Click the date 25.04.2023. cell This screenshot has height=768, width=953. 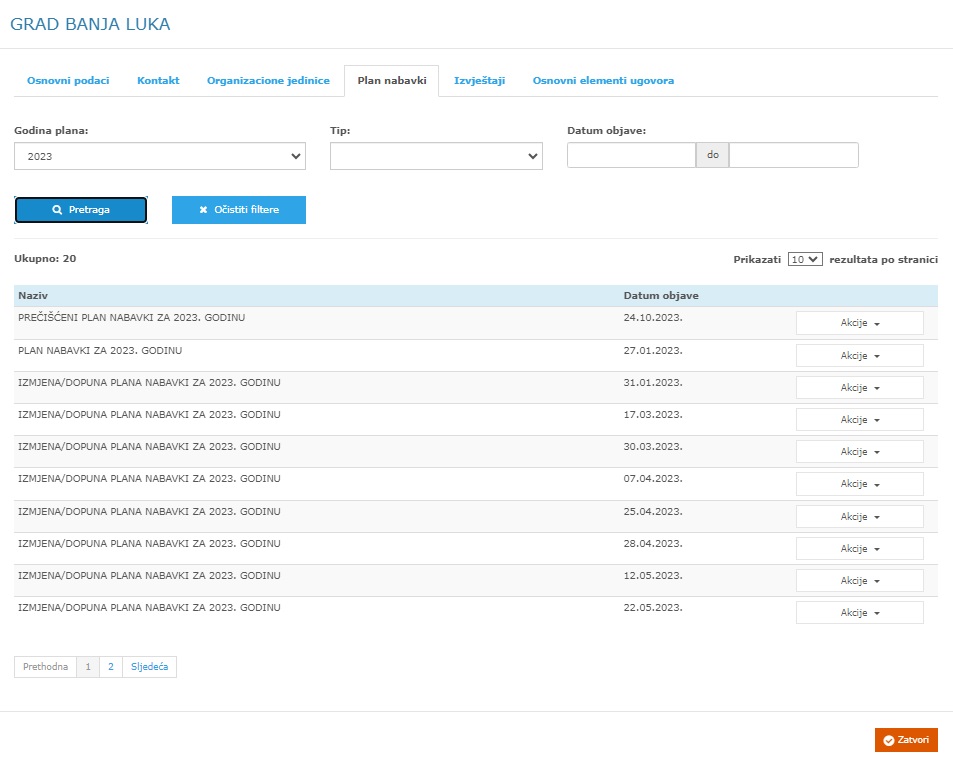653,511
